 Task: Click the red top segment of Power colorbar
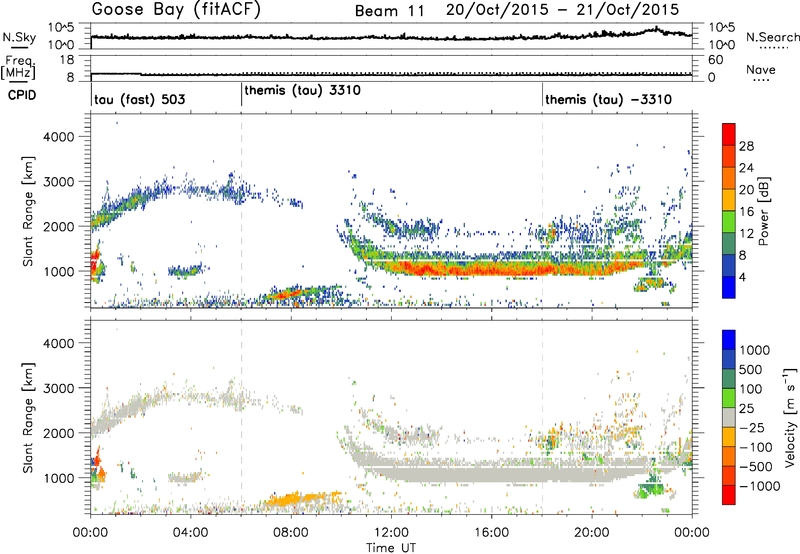coord(729,135)
